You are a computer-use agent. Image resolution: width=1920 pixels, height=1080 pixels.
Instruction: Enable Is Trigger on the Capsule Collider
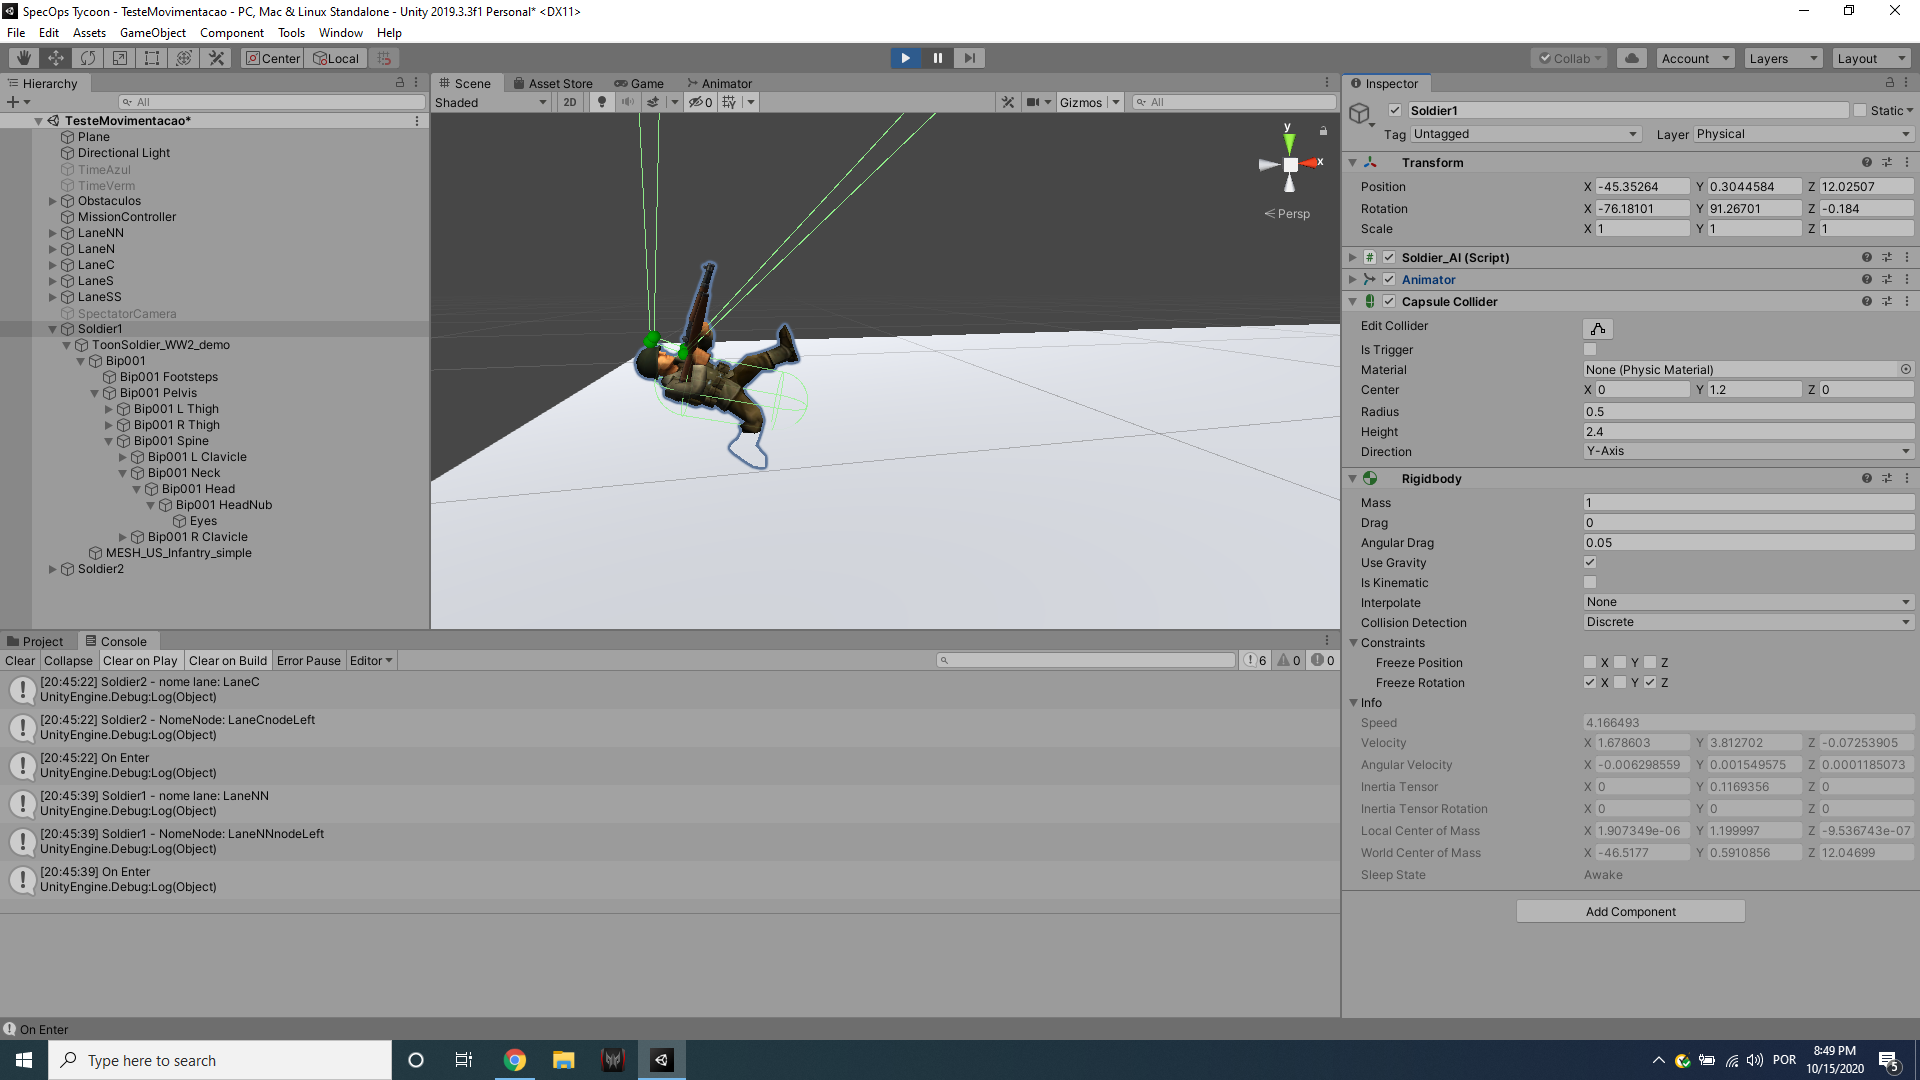point(1589,349)
